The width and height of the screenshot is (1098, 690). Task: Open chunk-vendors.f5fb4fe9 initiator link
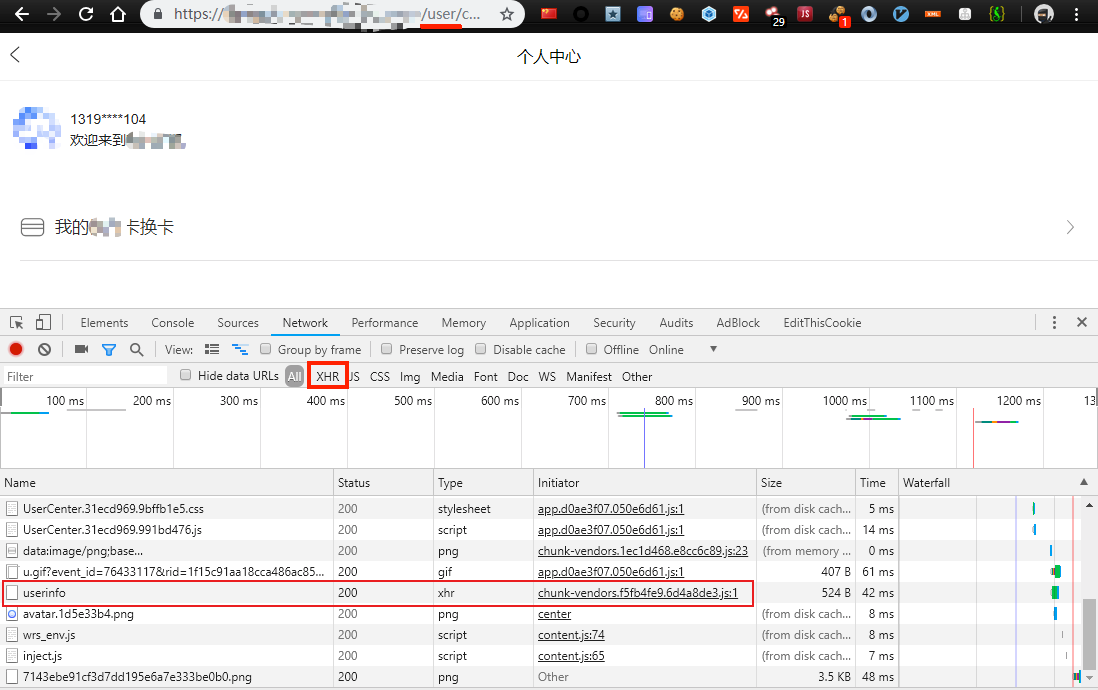tap(637, 593)
